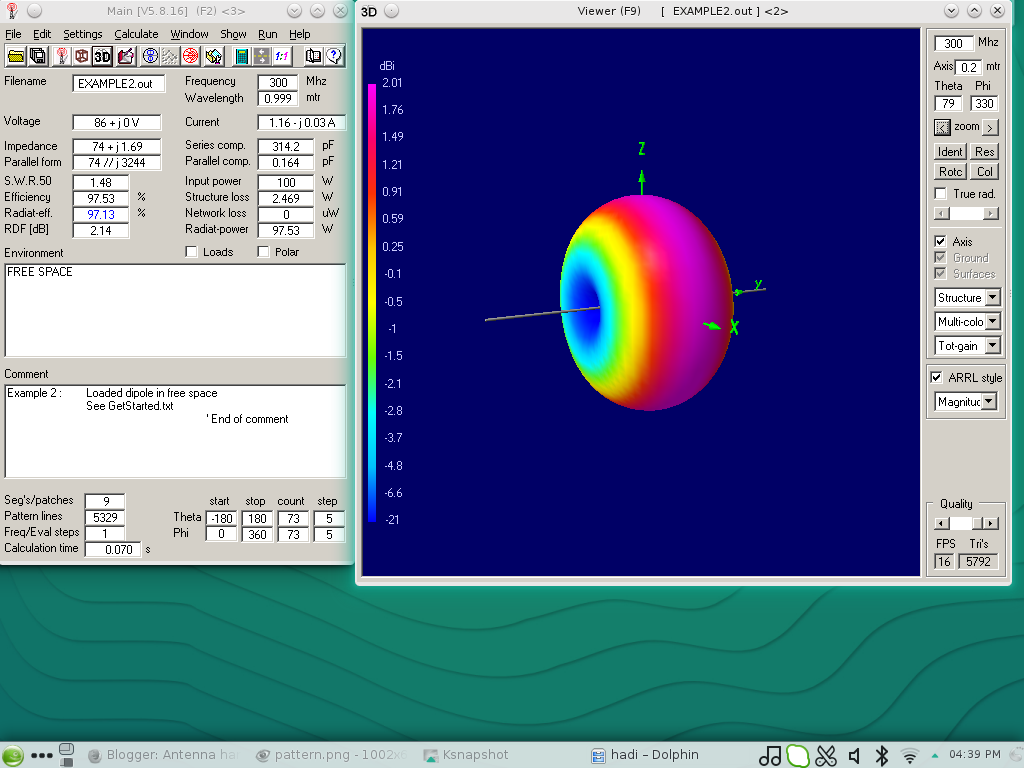1024x768 pixels.
Task: Click the Bluetooth icon in system tray
Action: tap(882, 755)
